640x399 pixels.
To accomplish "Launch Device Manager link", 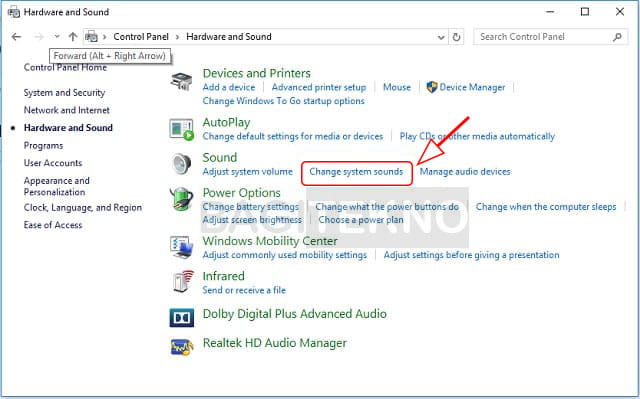I will tap(472, 87).
